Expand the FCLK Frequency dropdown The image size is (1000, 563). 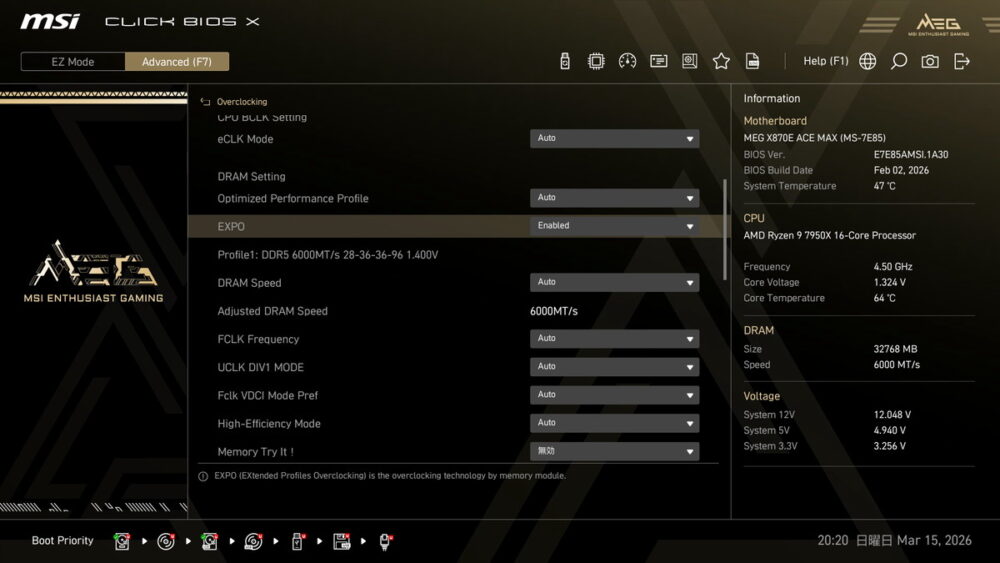[x=614, y=339]
